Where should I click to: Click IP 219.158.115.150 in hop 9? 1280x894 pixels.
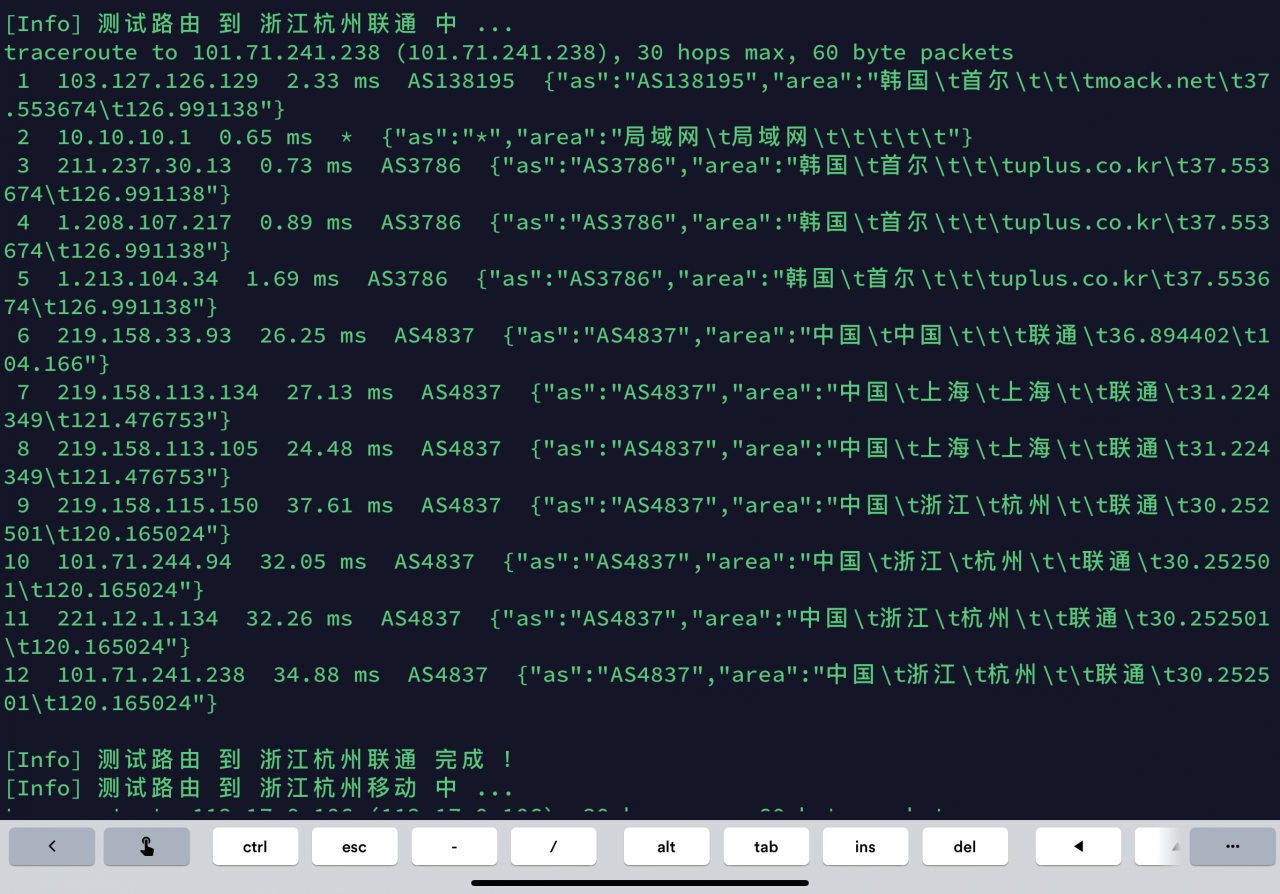click(157, 506)
